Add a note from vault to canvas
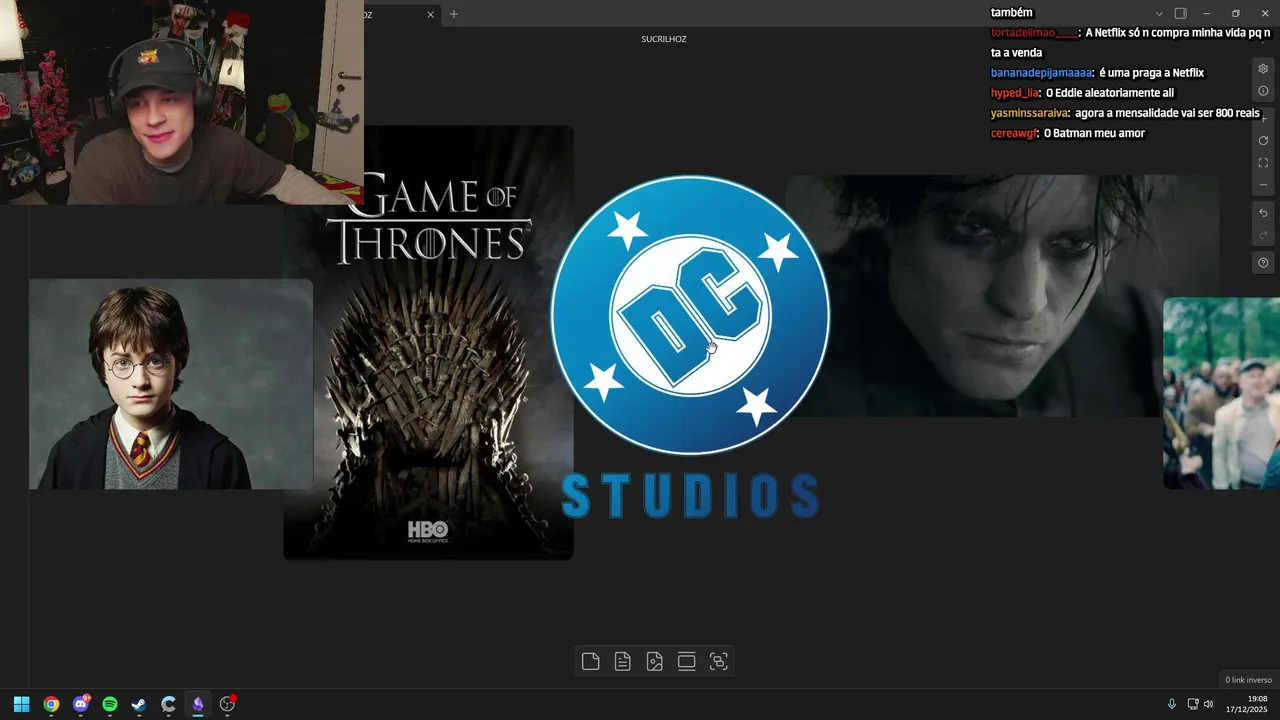 tap(623, 661)
